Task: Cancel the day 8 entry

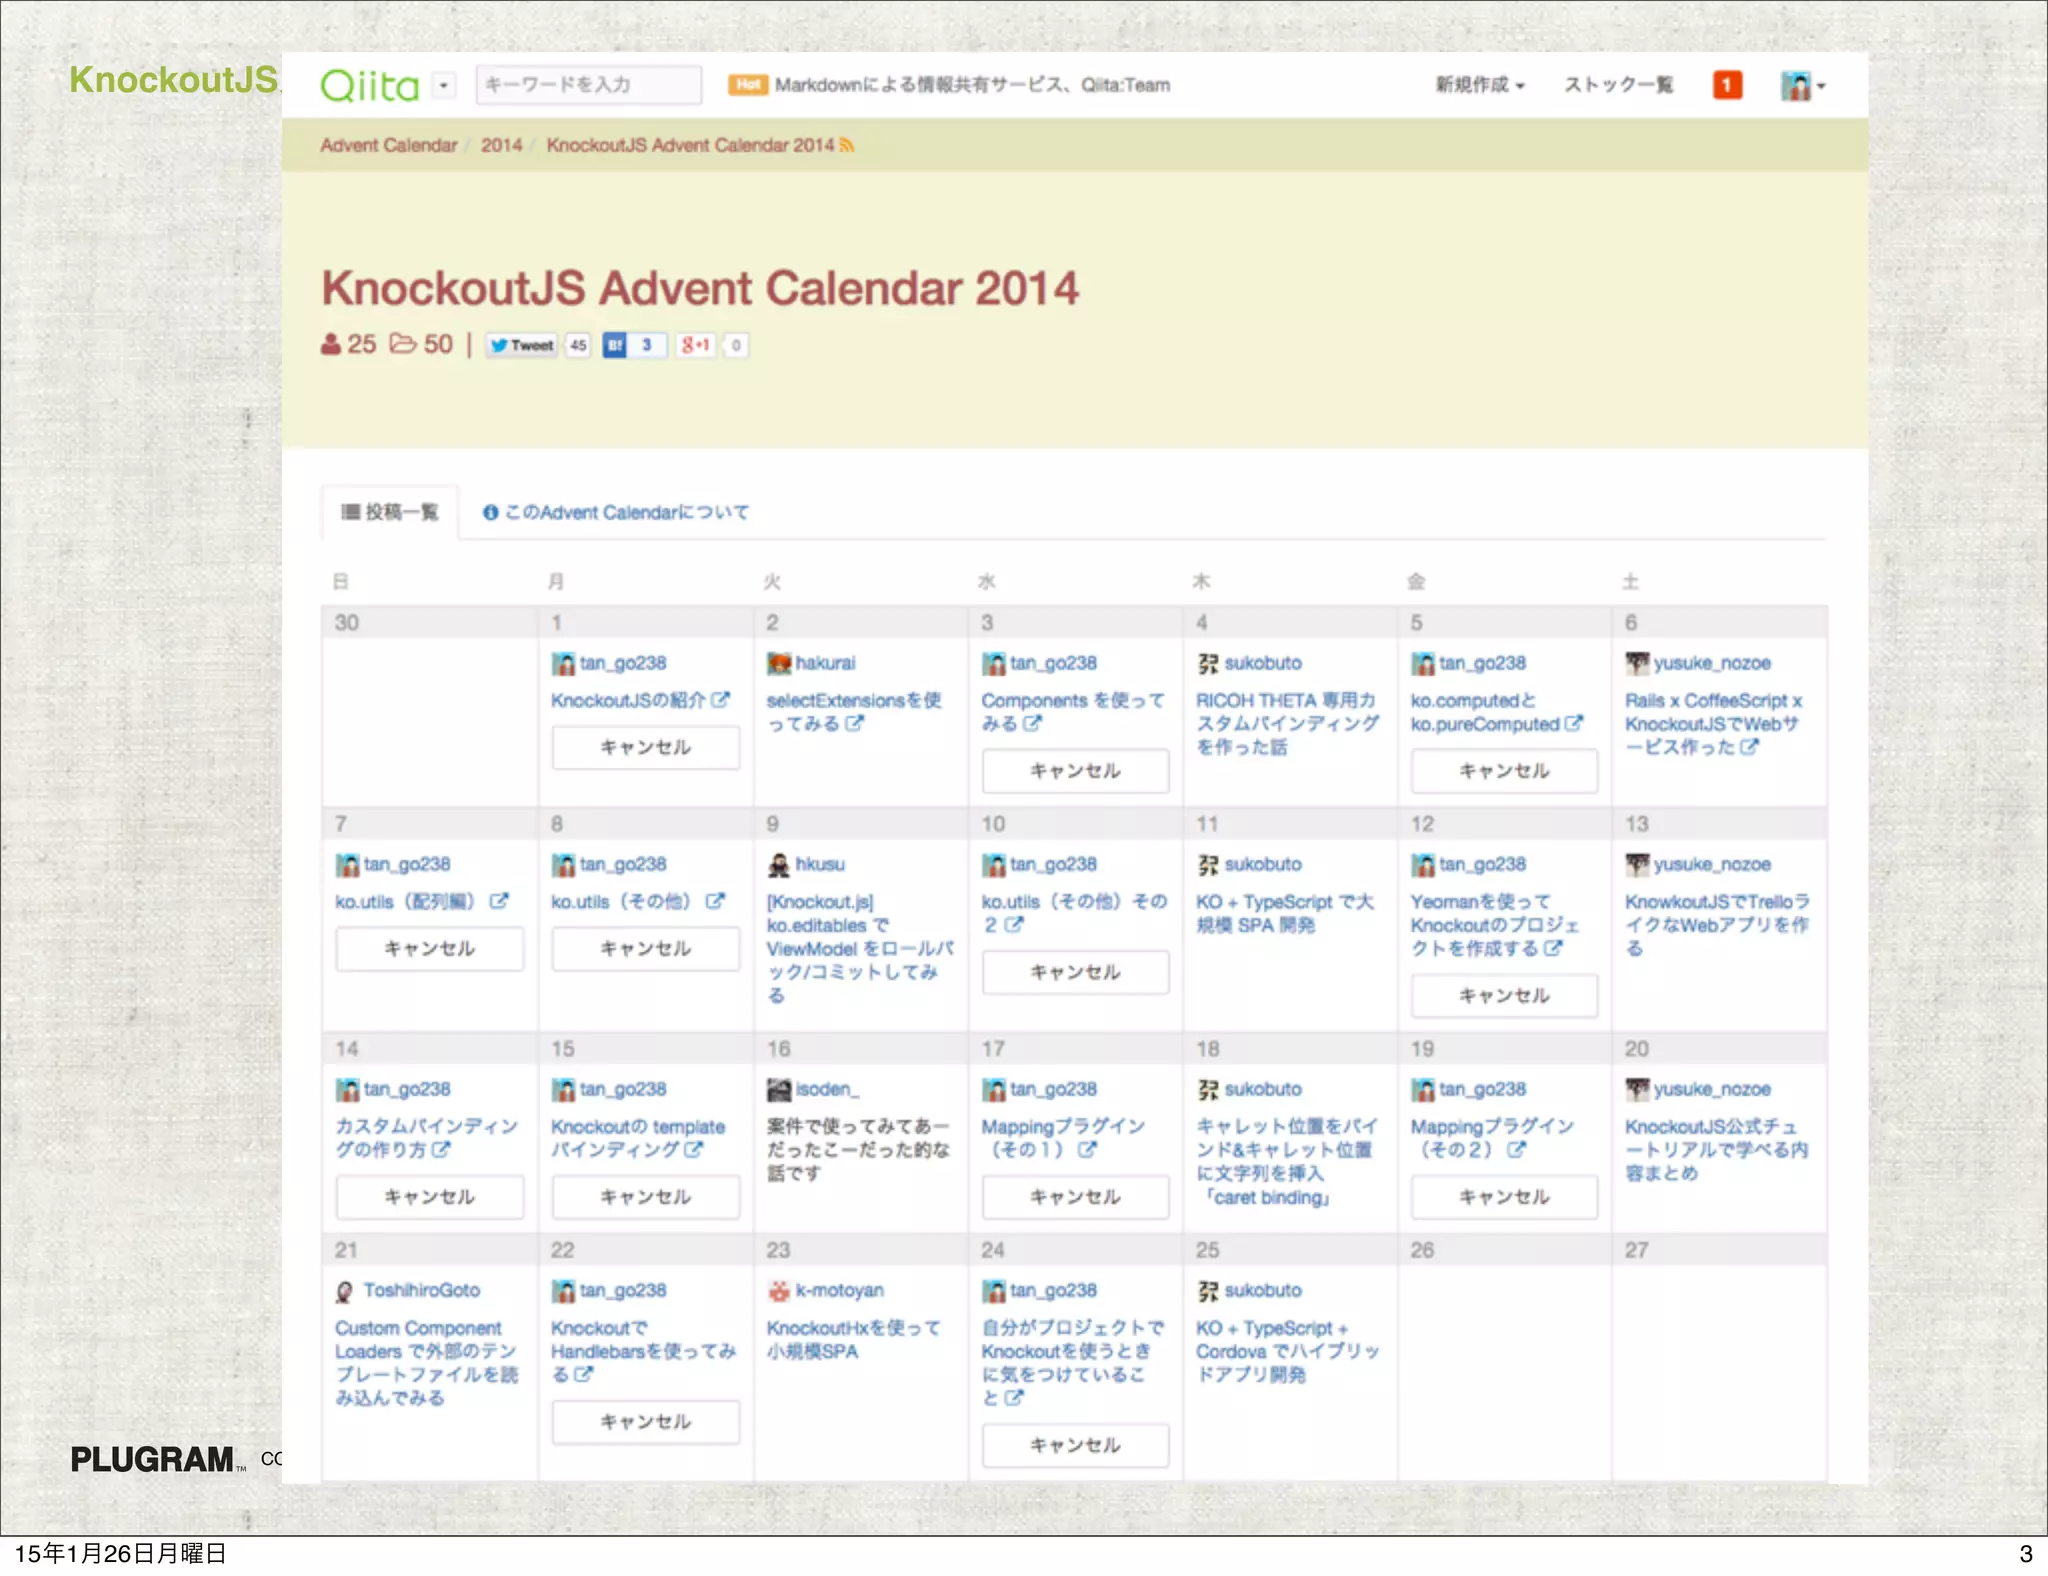Action: click(645, 948)
